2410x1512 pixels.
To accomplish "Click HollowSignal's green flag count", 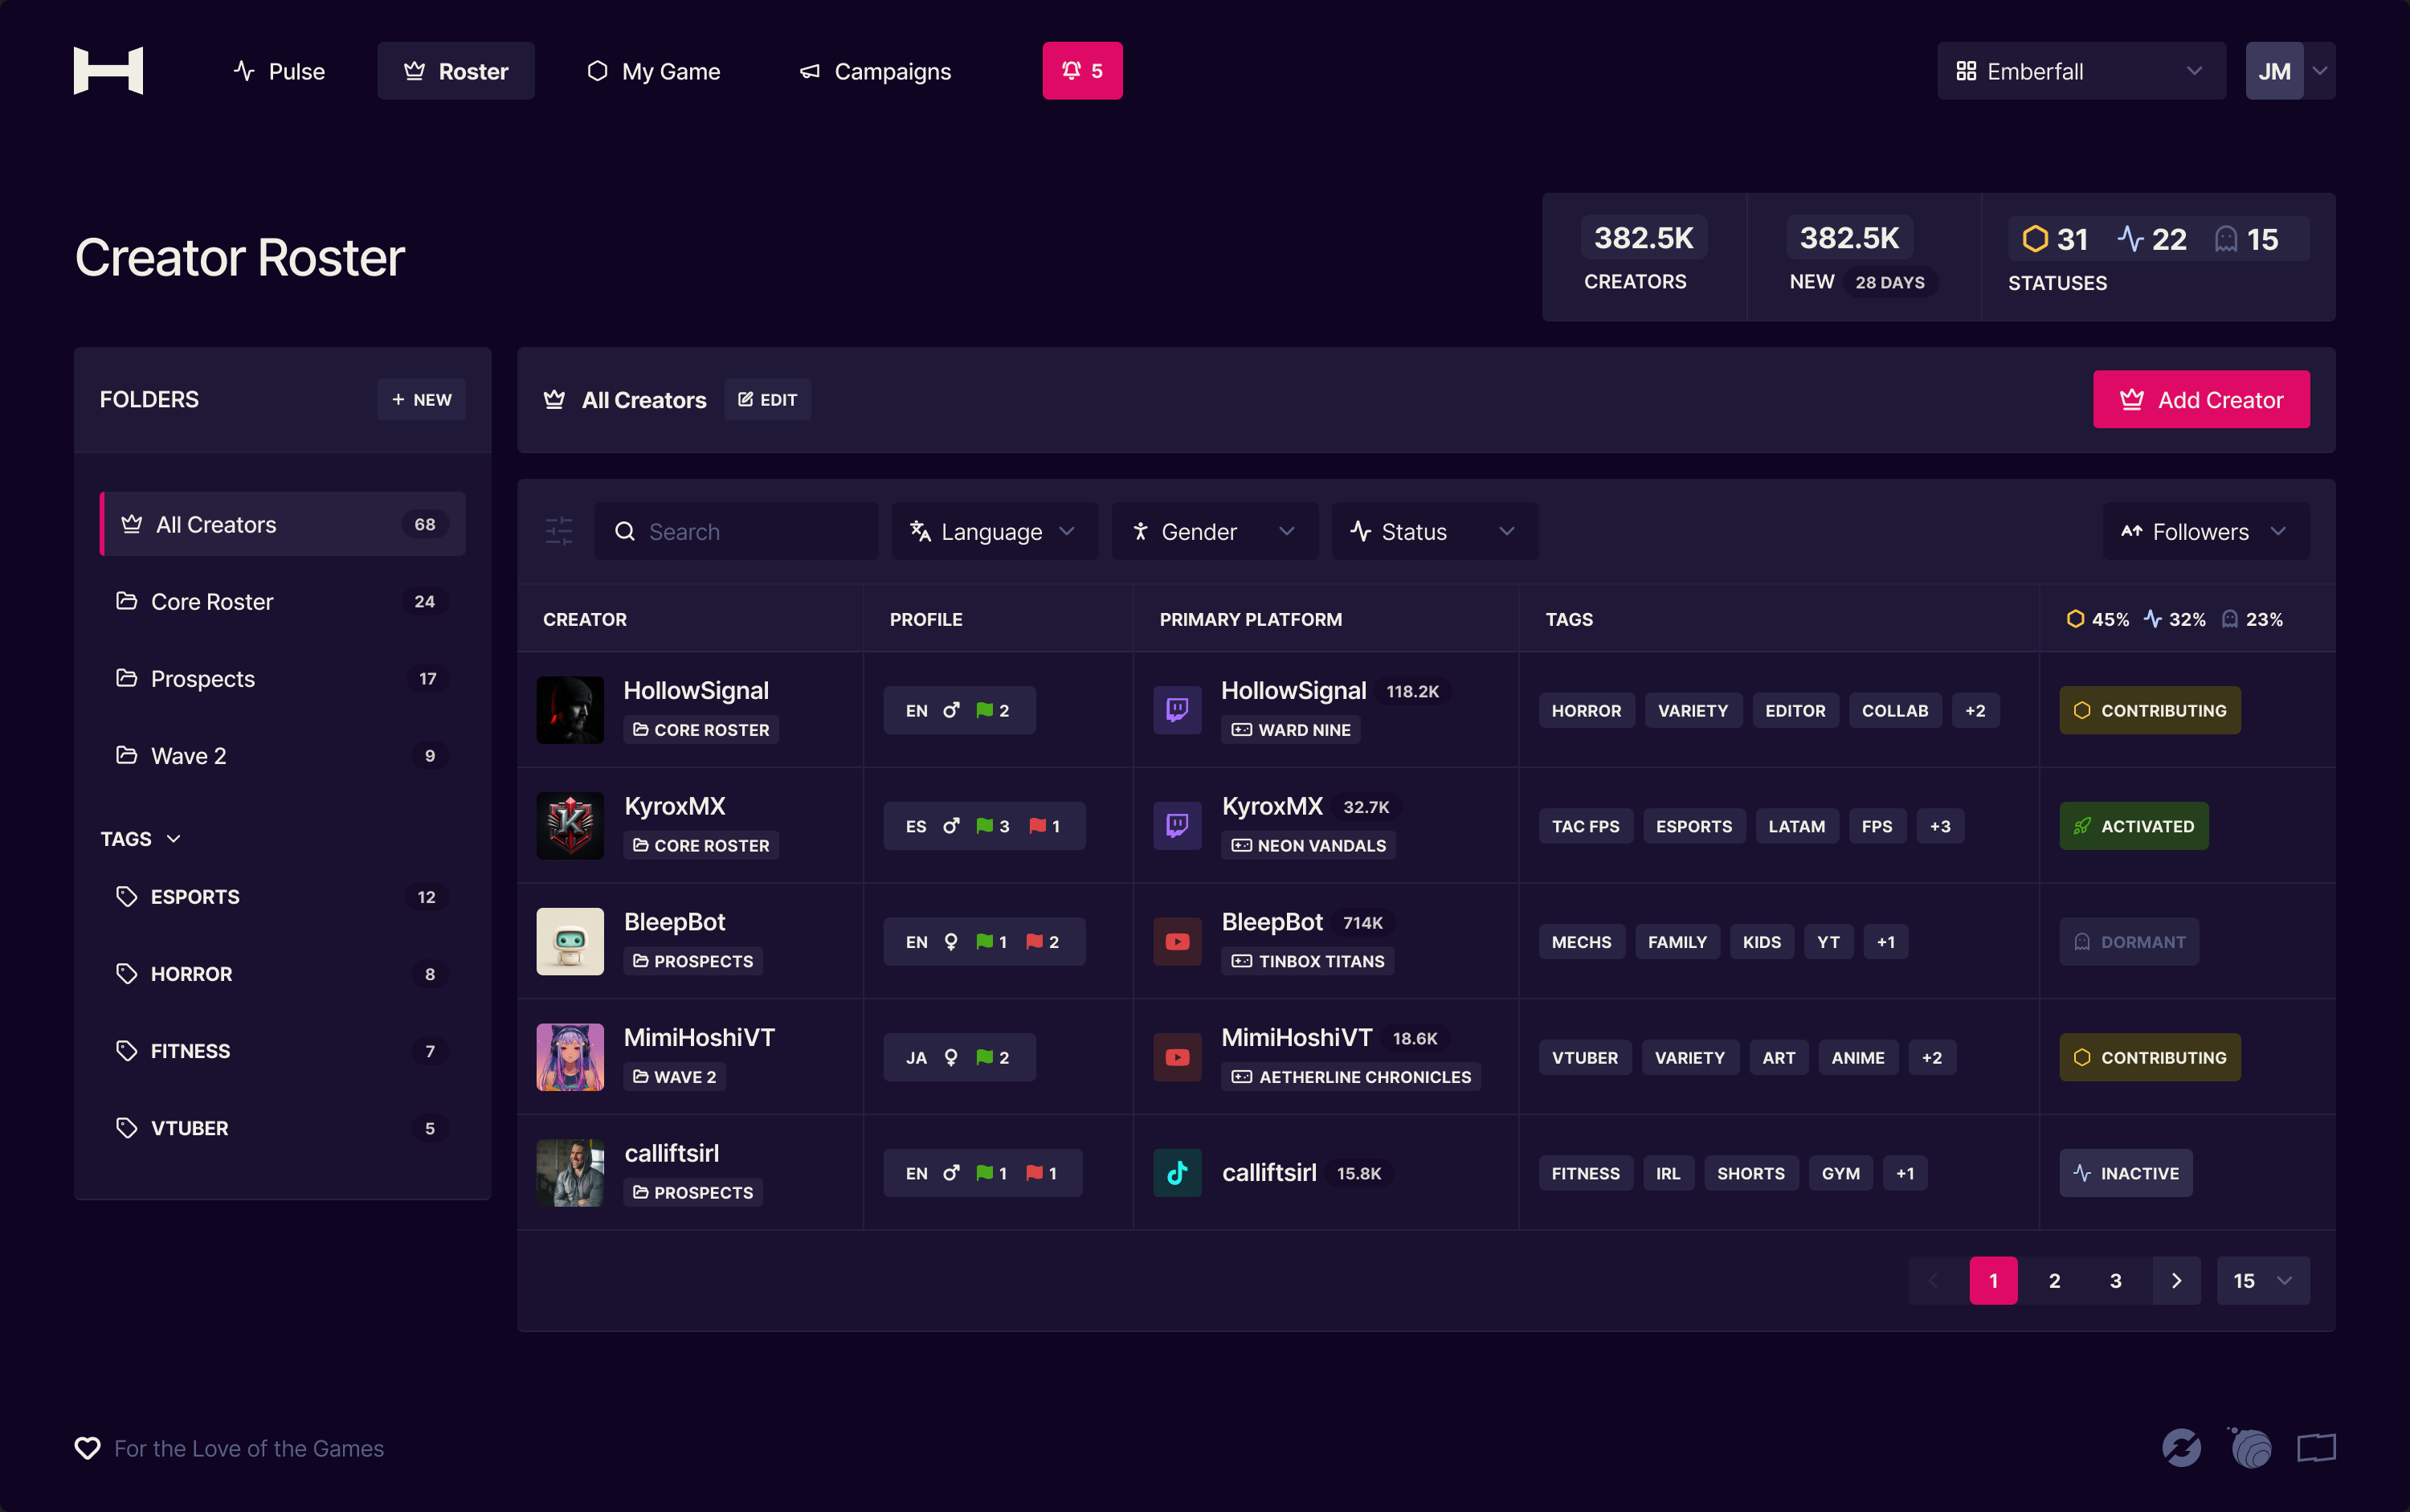I will [992, 710].
